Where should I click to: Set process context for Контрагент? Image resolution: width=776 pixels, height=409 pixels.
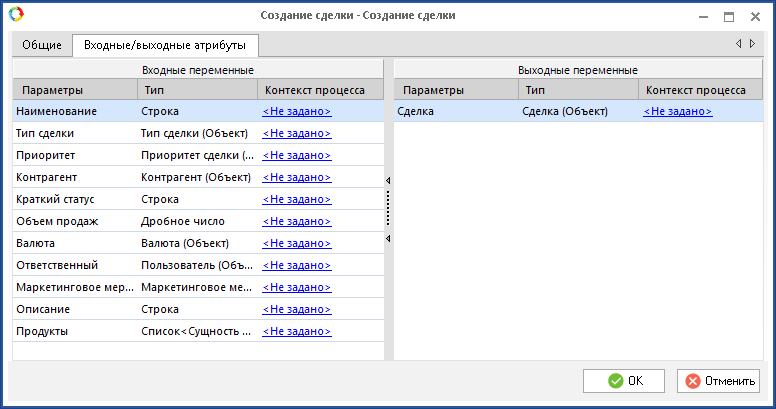(x=297, y=177)
